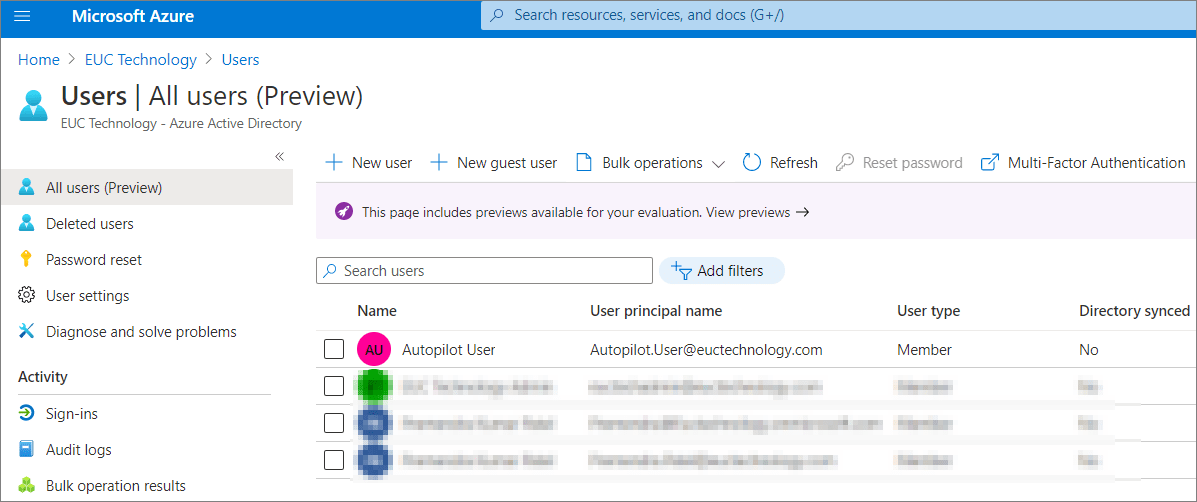Click the key icon beside Reset password
Screen dimensions: 1197x502
(844, 163)
